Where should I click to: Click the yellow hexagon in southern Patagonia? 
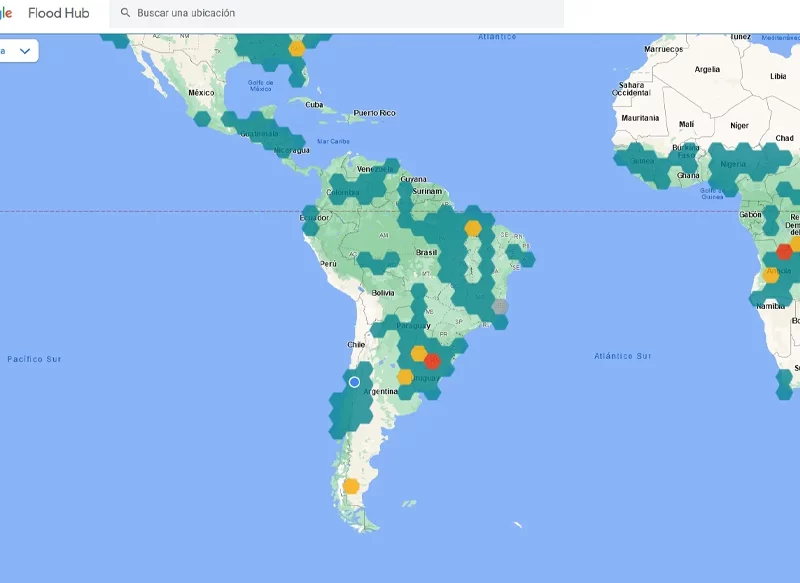pyautogui.click(x=351, y=486)
